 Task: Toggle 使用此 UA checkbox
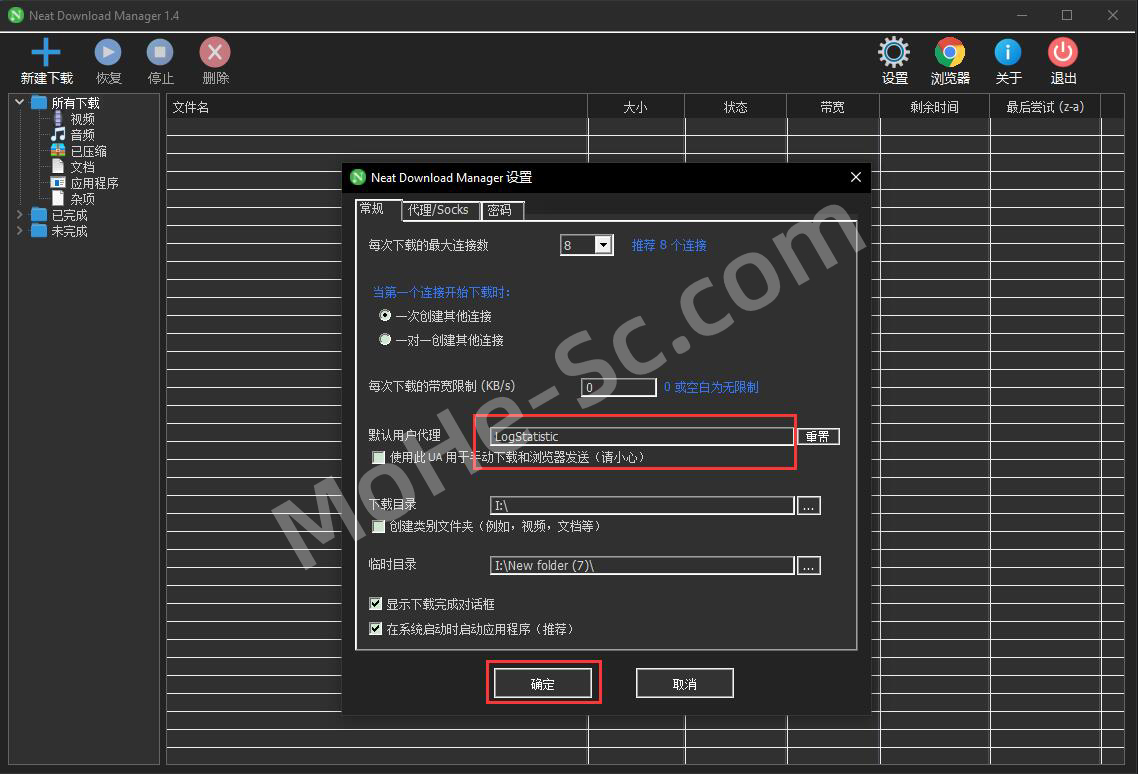[378, 457]
